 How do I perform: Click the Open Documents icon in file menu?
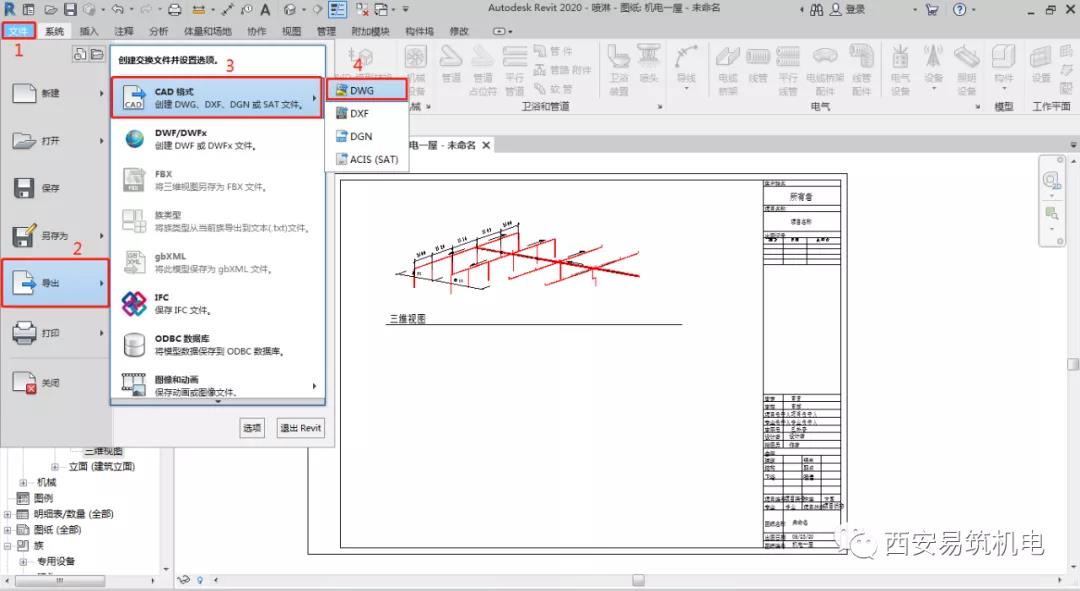point(96,54)
